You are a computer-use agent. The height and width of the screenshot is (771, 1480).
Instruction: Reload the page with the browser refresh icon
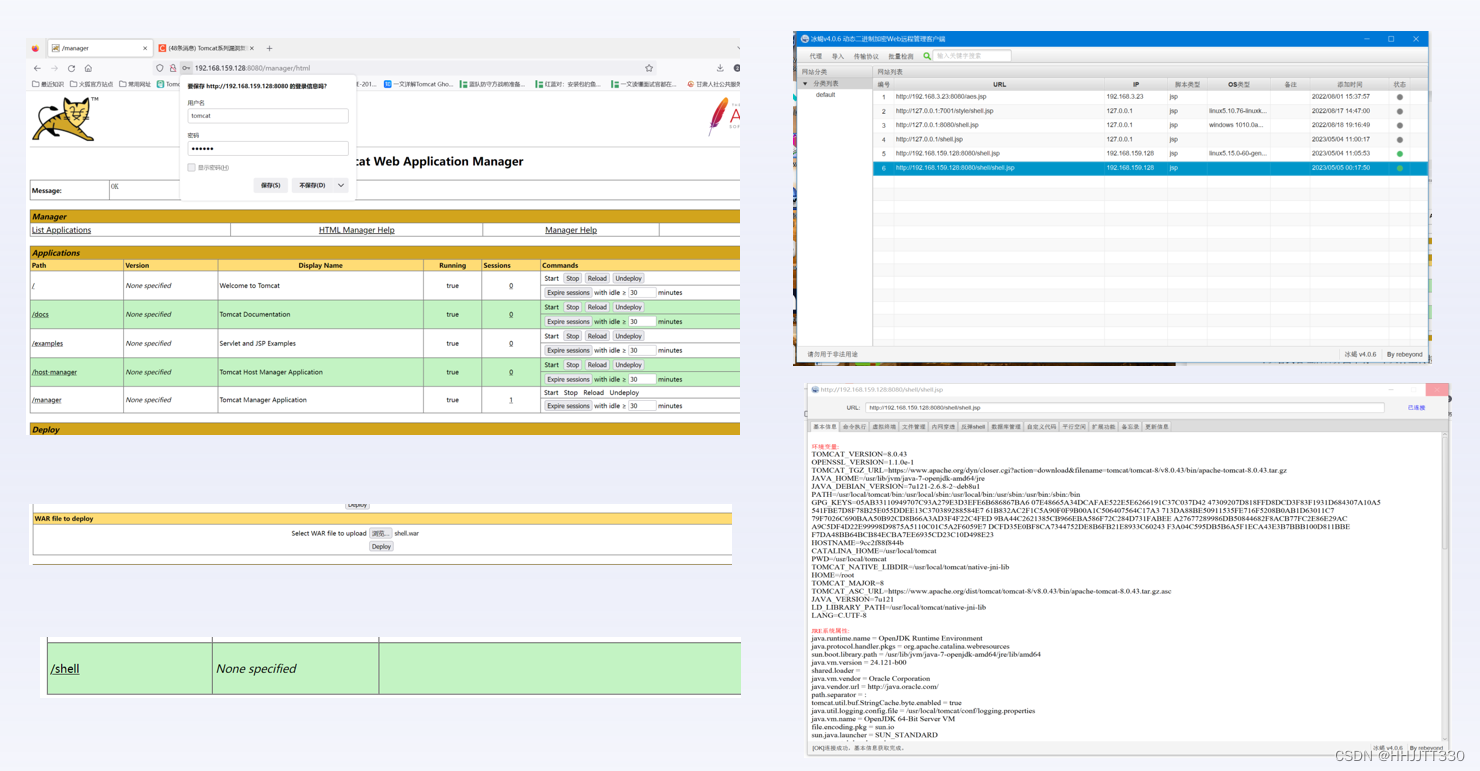click(x=71, y=68)
